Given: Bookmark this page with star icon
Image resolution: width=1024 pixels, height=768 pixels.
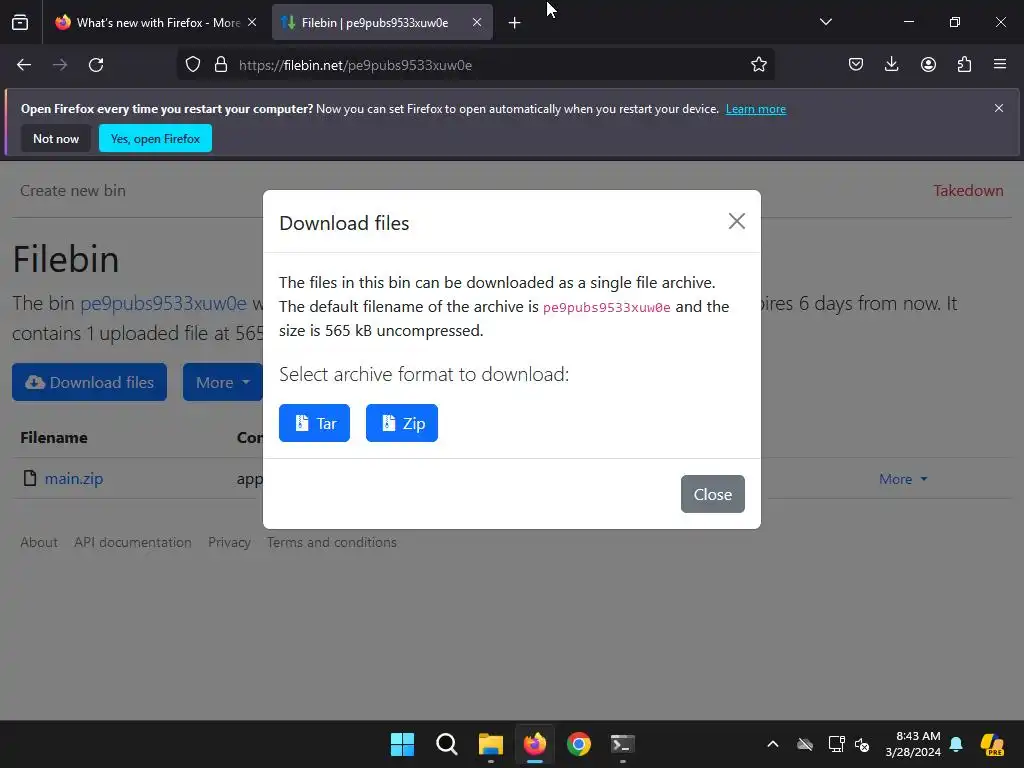Looking at the screenshot, I should click(x=758, y=65).
